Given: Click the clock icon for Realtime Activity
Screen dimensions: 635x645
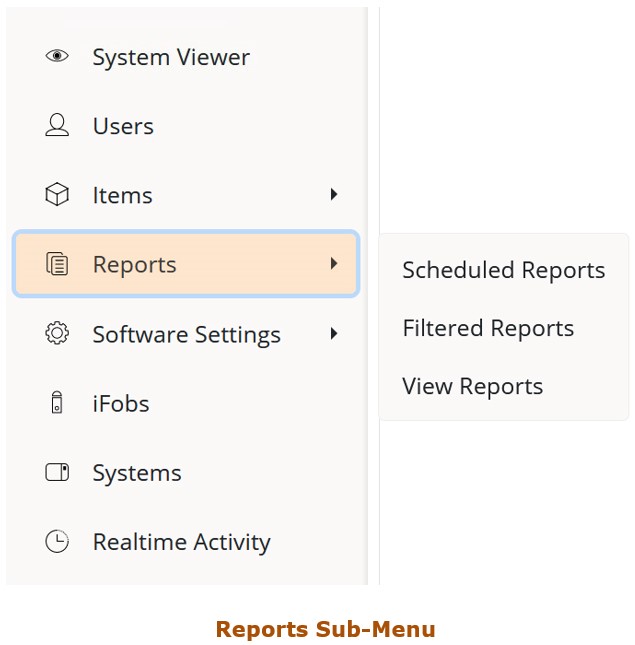Looking at the screenshot, I should tap(57, 542).
